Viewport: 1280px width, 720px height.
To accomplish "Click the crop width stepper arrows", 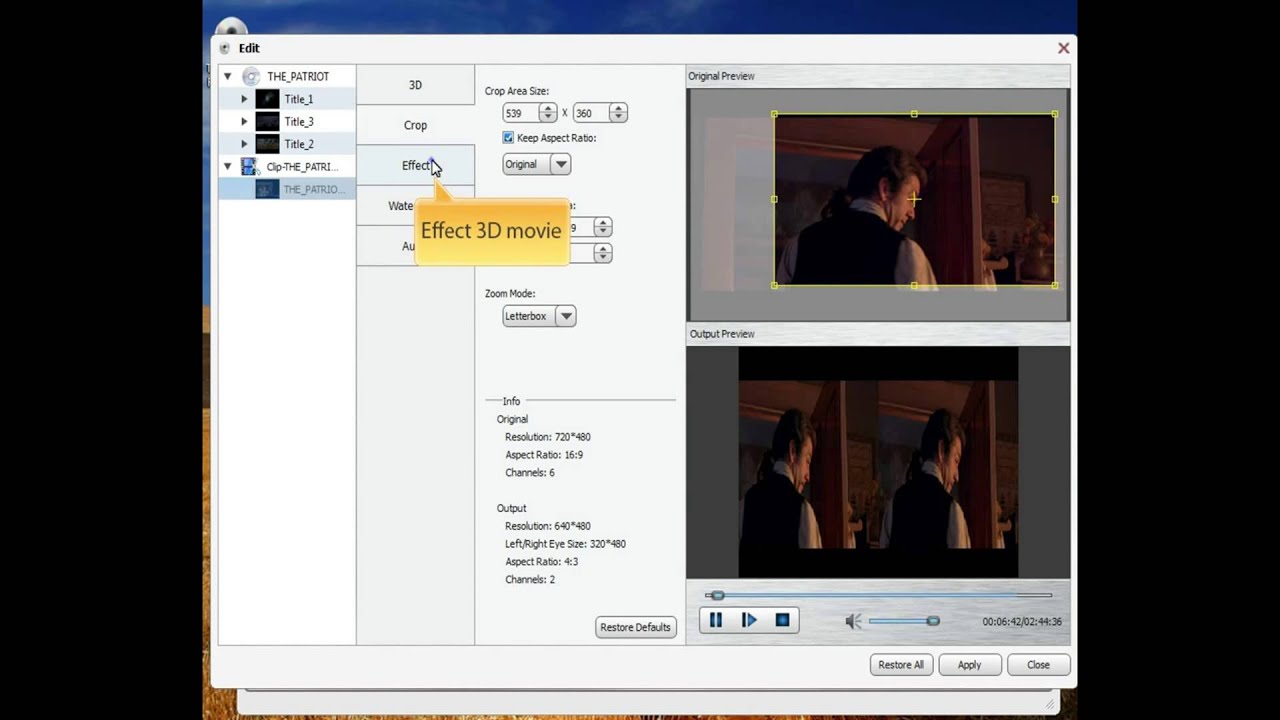I will (x=547, y=113).
